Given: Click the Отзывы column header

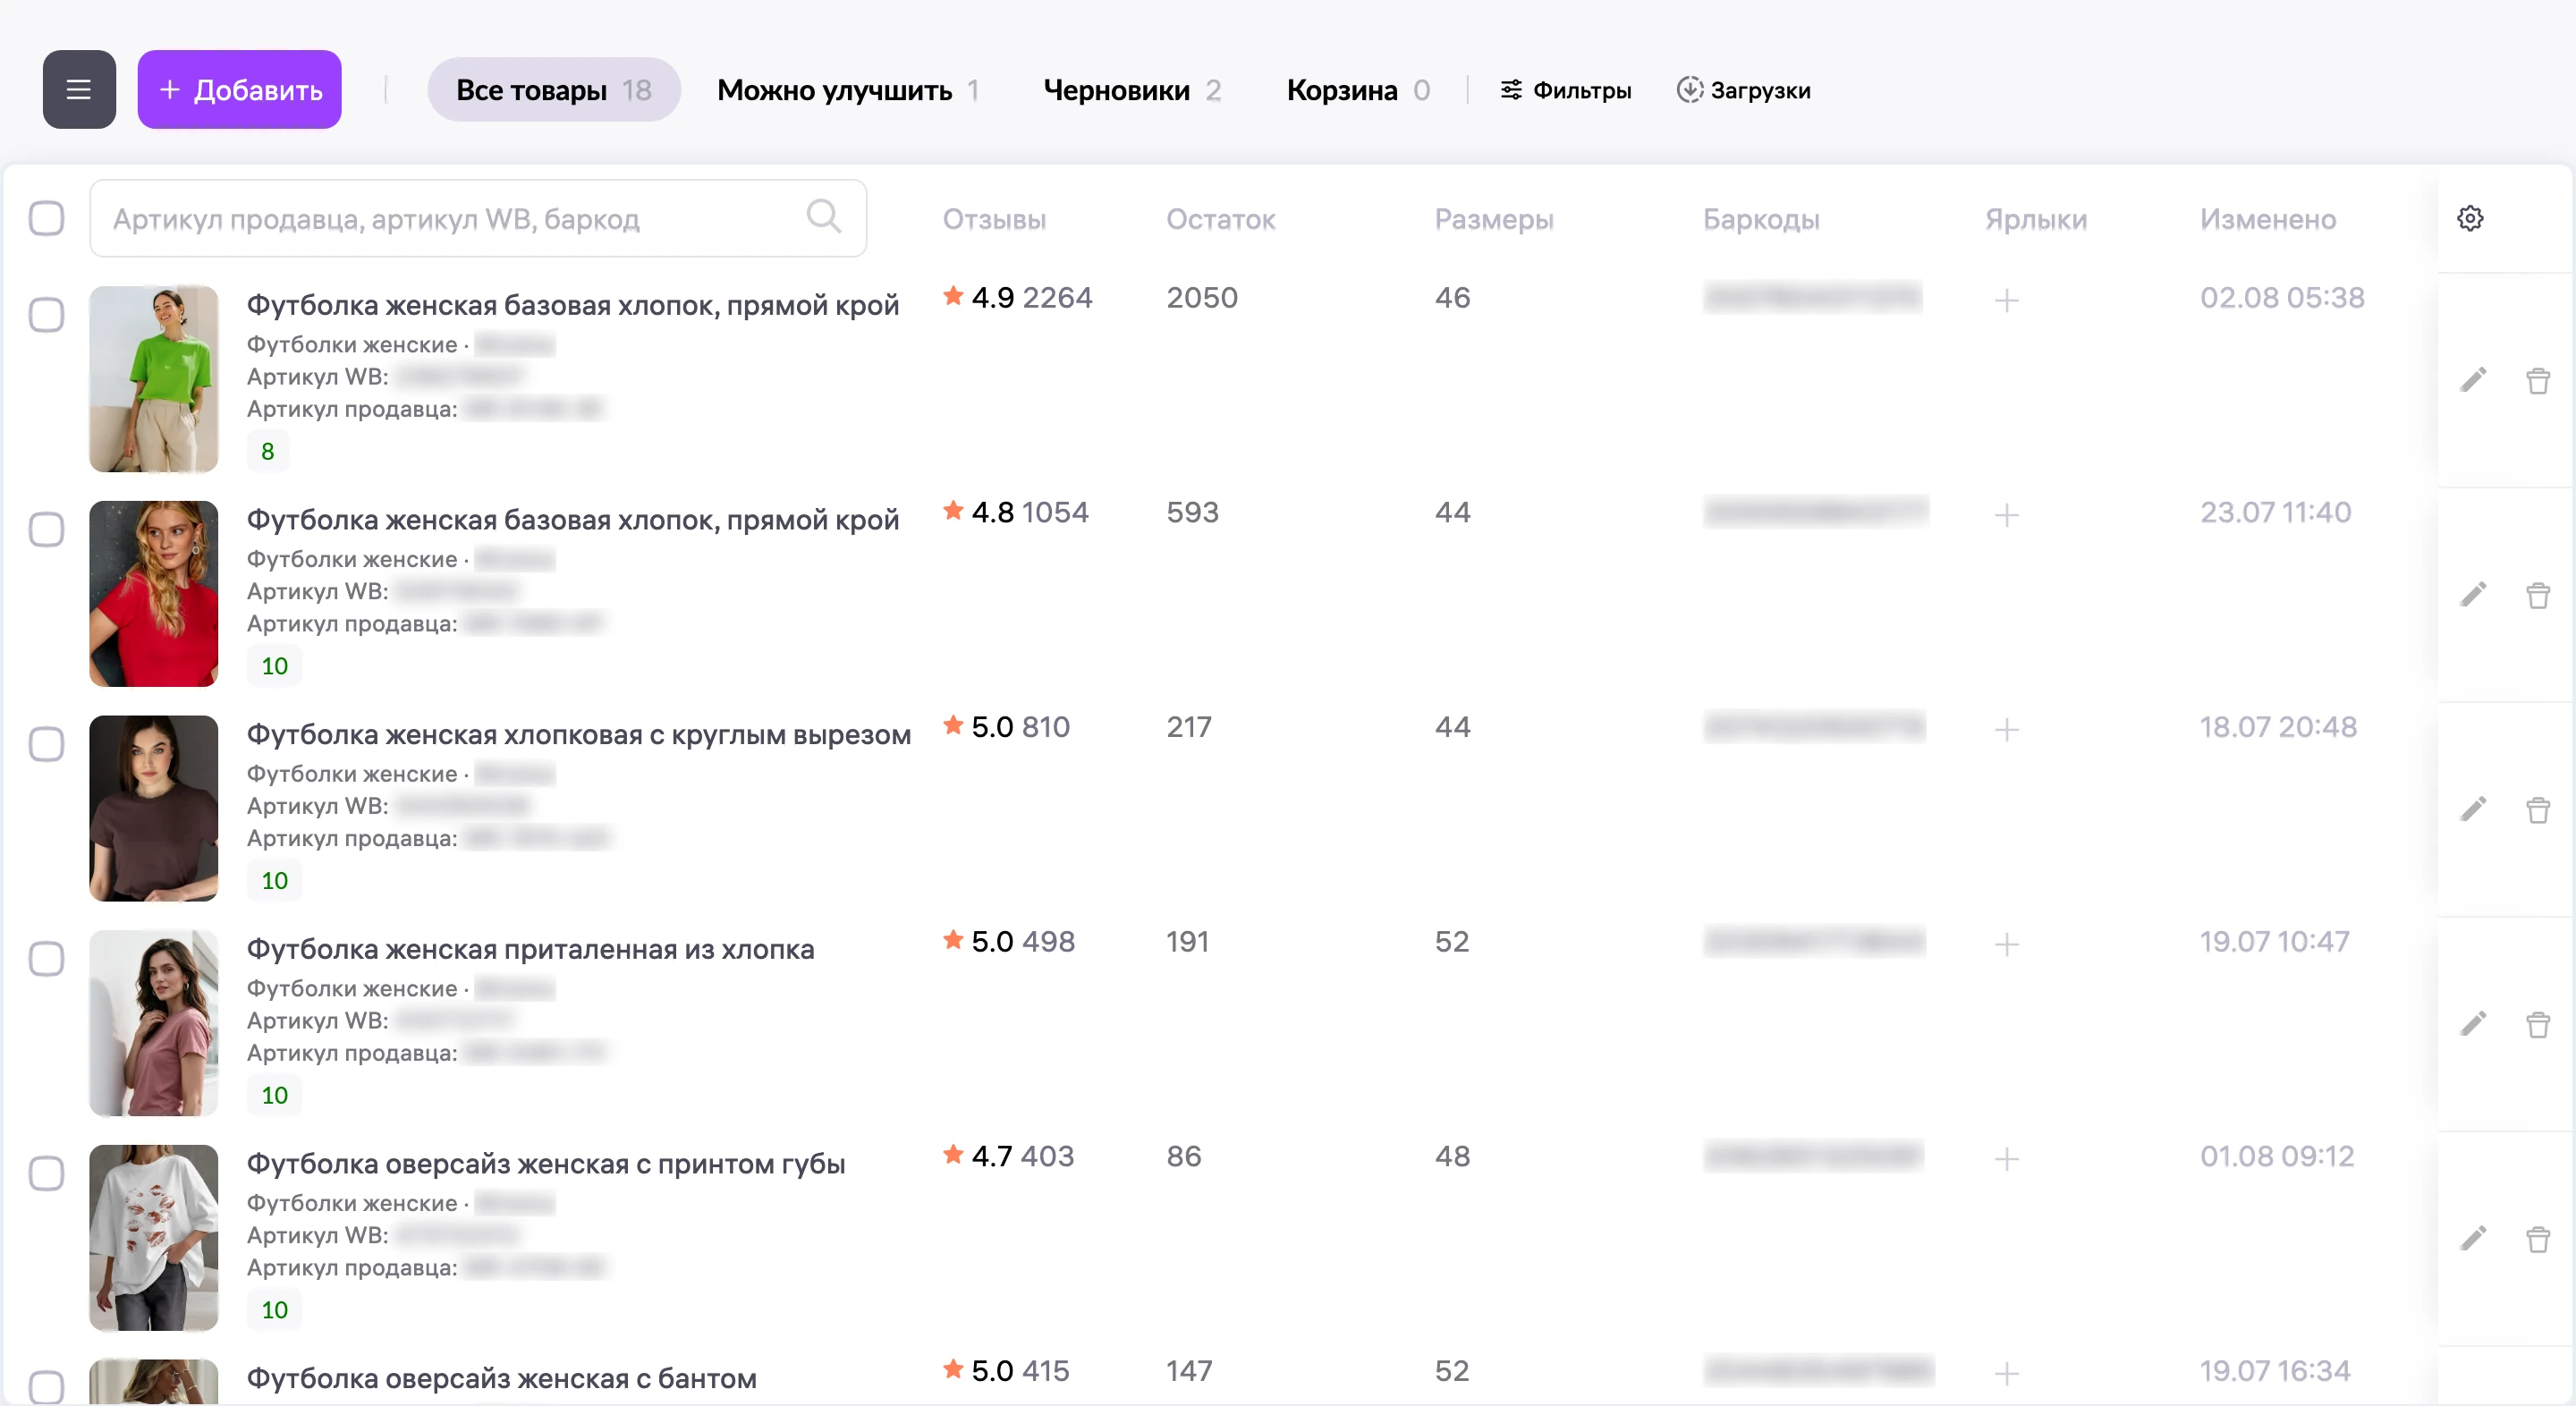Looking at the screenshot, I should coord(994,219).
